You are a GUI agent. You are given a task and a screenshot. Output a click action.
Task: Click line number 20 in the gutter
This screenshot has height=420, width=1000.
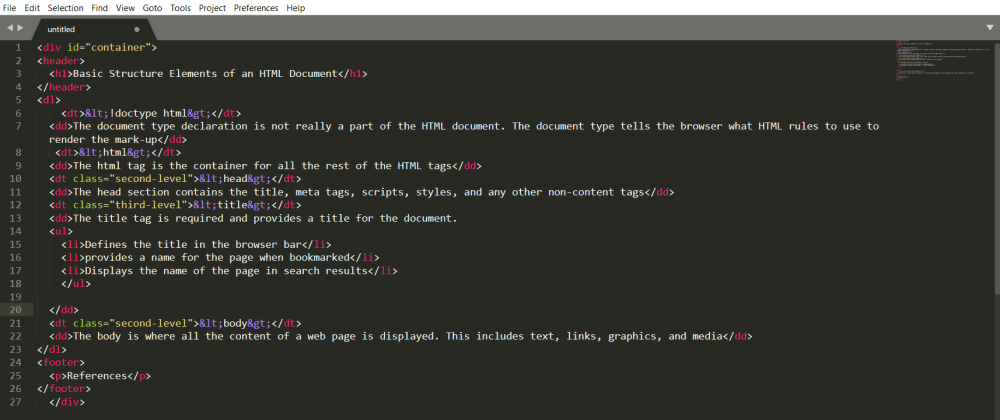16,310
